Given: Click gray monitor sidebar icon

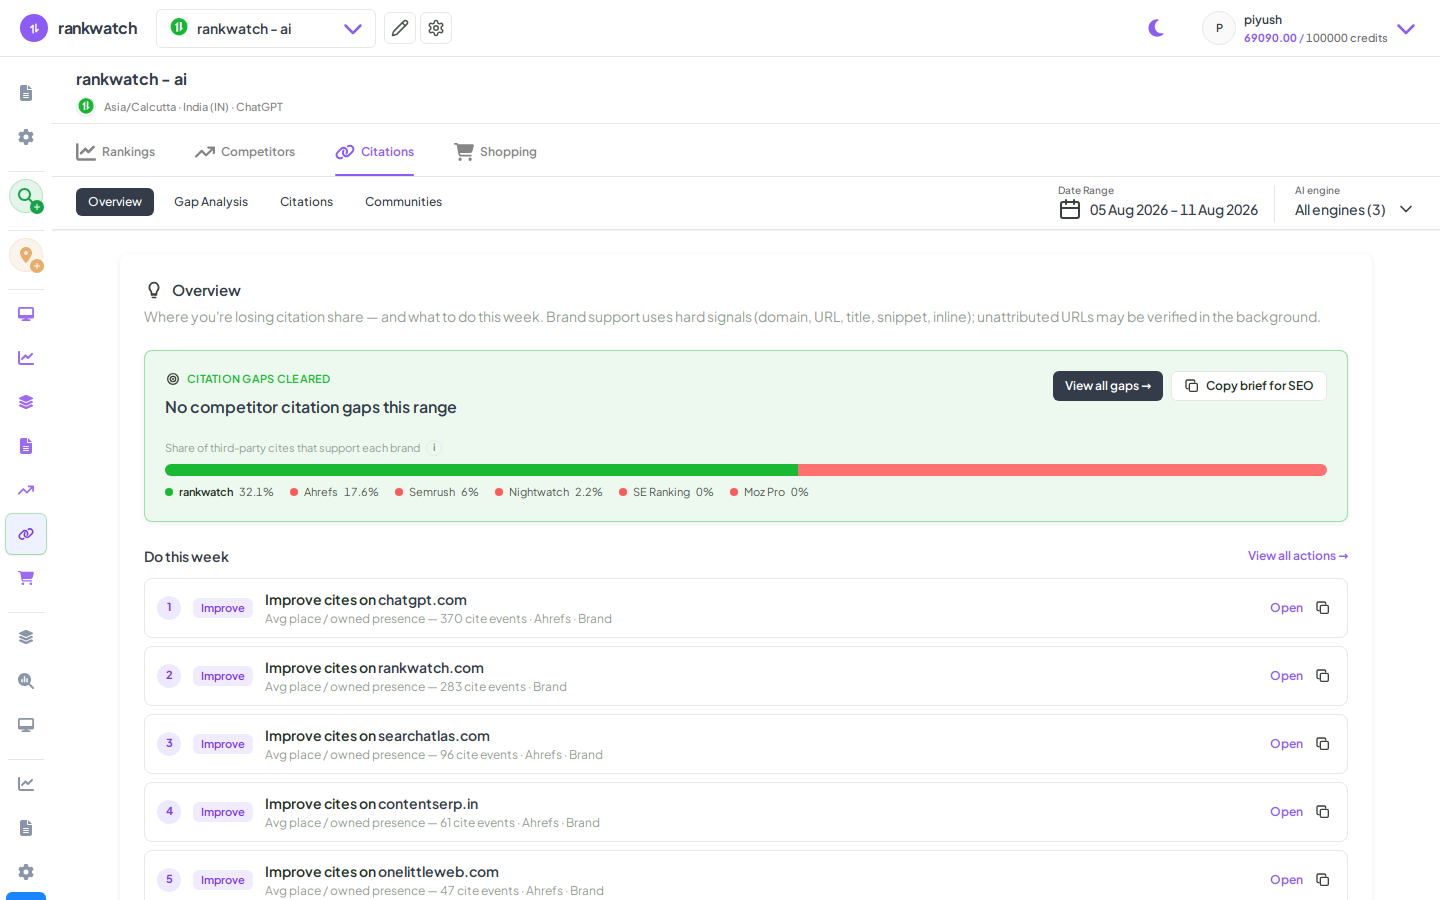Looking at the screenshot, I should pos(26,725).
